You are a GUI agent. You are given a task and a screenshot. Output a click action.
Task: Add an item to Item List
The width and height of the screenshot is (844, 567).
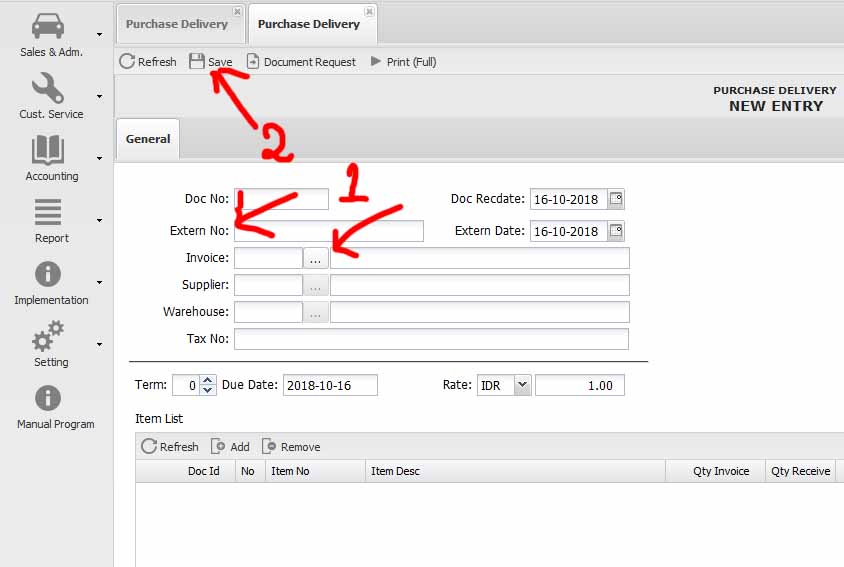pyautogui.click(x=231, y=447)
